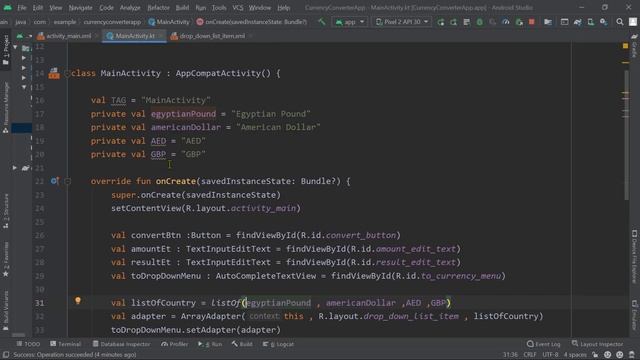640x360 pixels.
Task: Click related XML file gutter icon on line 14
Action: tap(54, 73)
